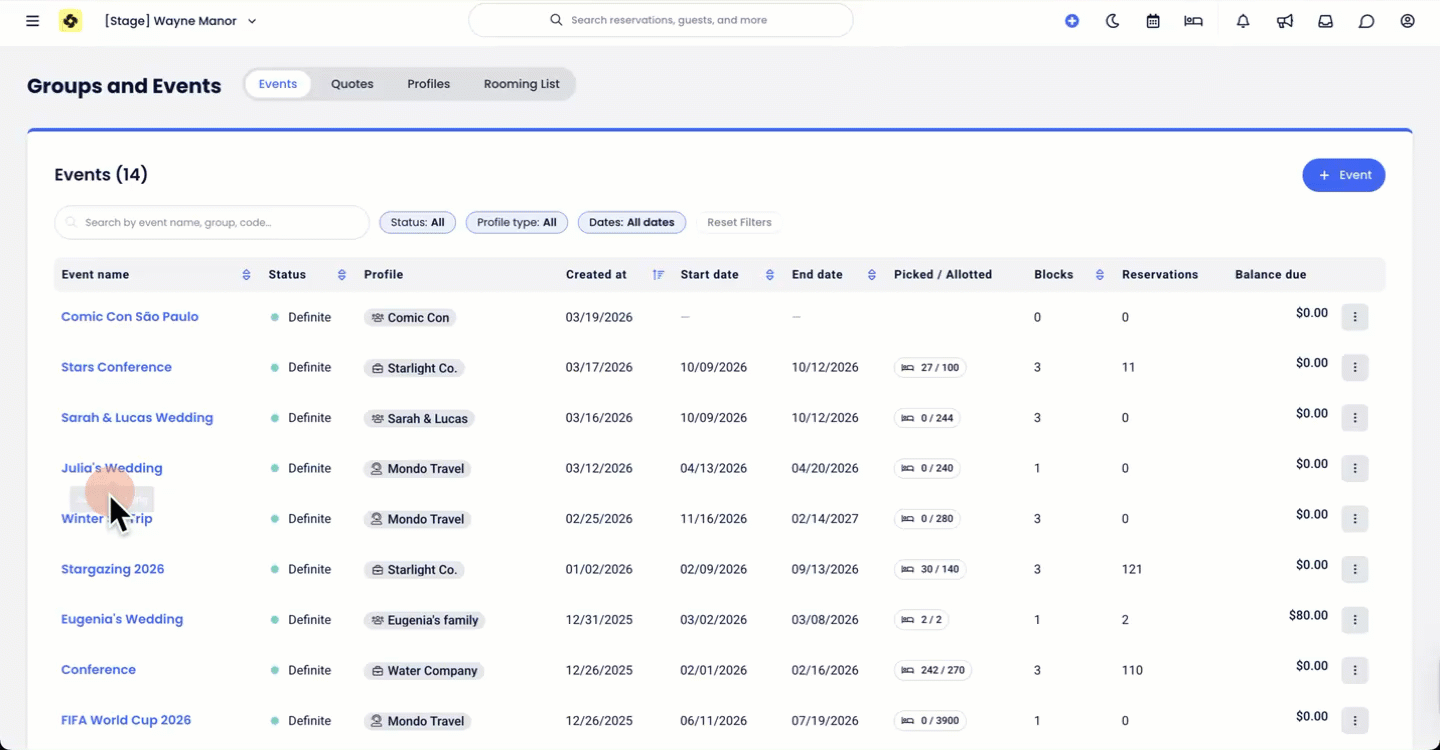Click the bed rooms icon in header
1440x750 pixels.
1193,21
